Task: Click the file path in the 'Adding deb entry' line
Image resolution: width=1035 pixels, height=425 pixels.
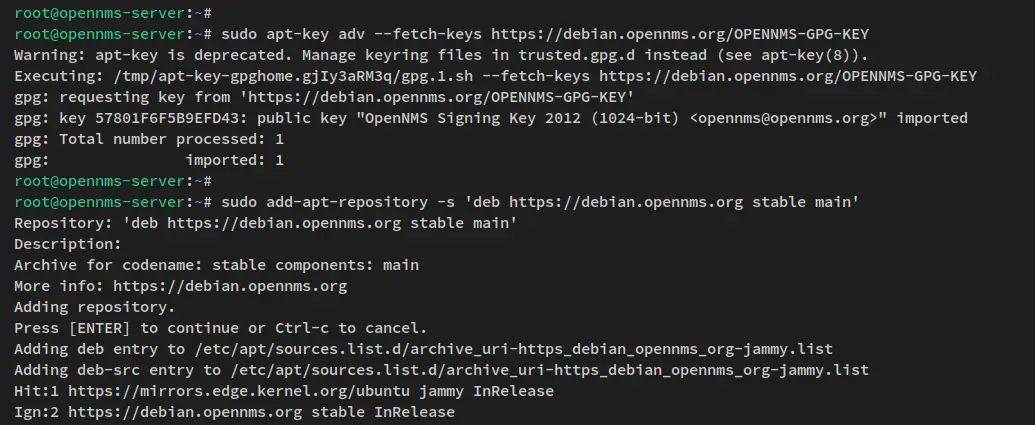Action: (514, 349)
